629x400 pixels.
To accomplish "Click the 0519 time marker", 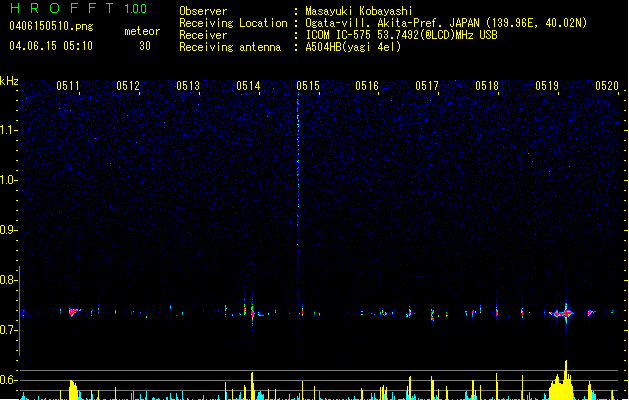I will tap(547, 86).
